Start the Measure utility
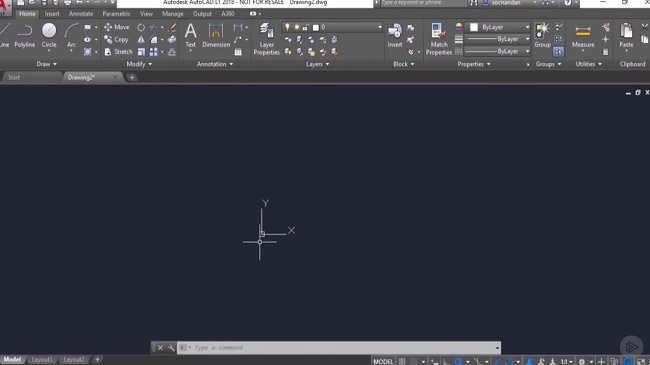The height and width of the screenshot is (365, 650). (x=583, y=36)
